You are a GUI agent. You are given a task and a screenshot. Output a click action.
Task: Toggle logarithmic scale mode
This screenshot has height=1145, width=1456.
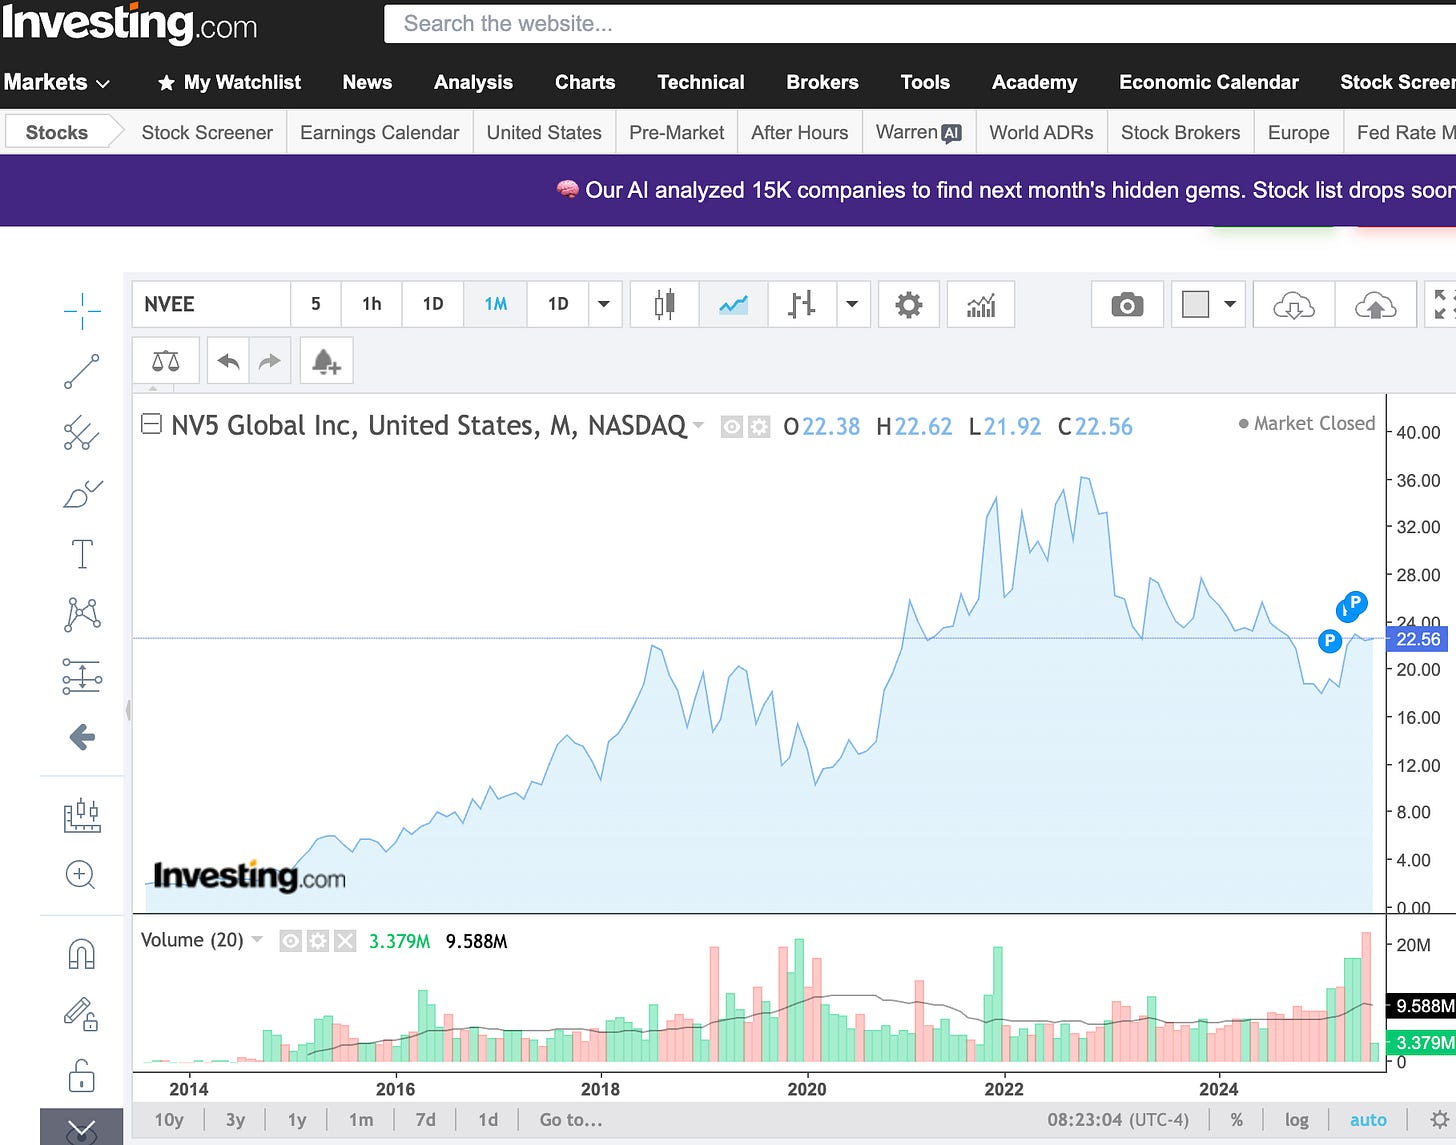point(1297,1119)
